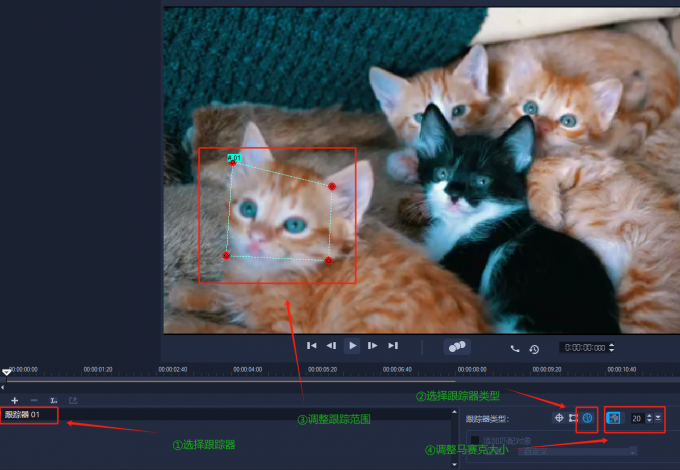Click the bottom-left red tracker control point
680x470 pixels.
(x=226, y=256)
